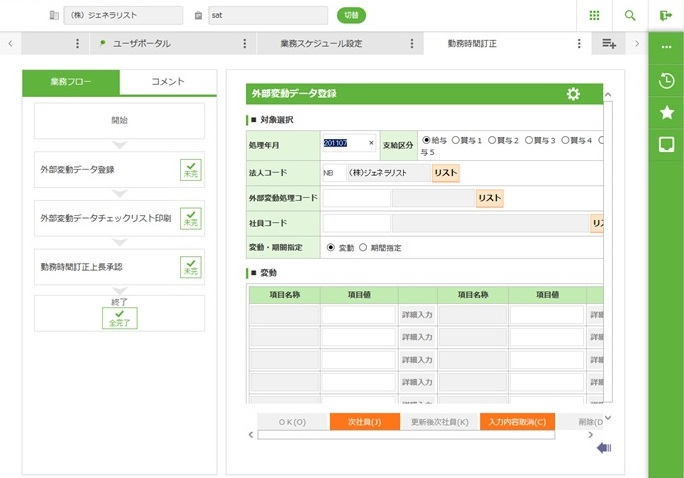
Task: Click the 外部変動処理コード input field
Action: tap(357, 198)
